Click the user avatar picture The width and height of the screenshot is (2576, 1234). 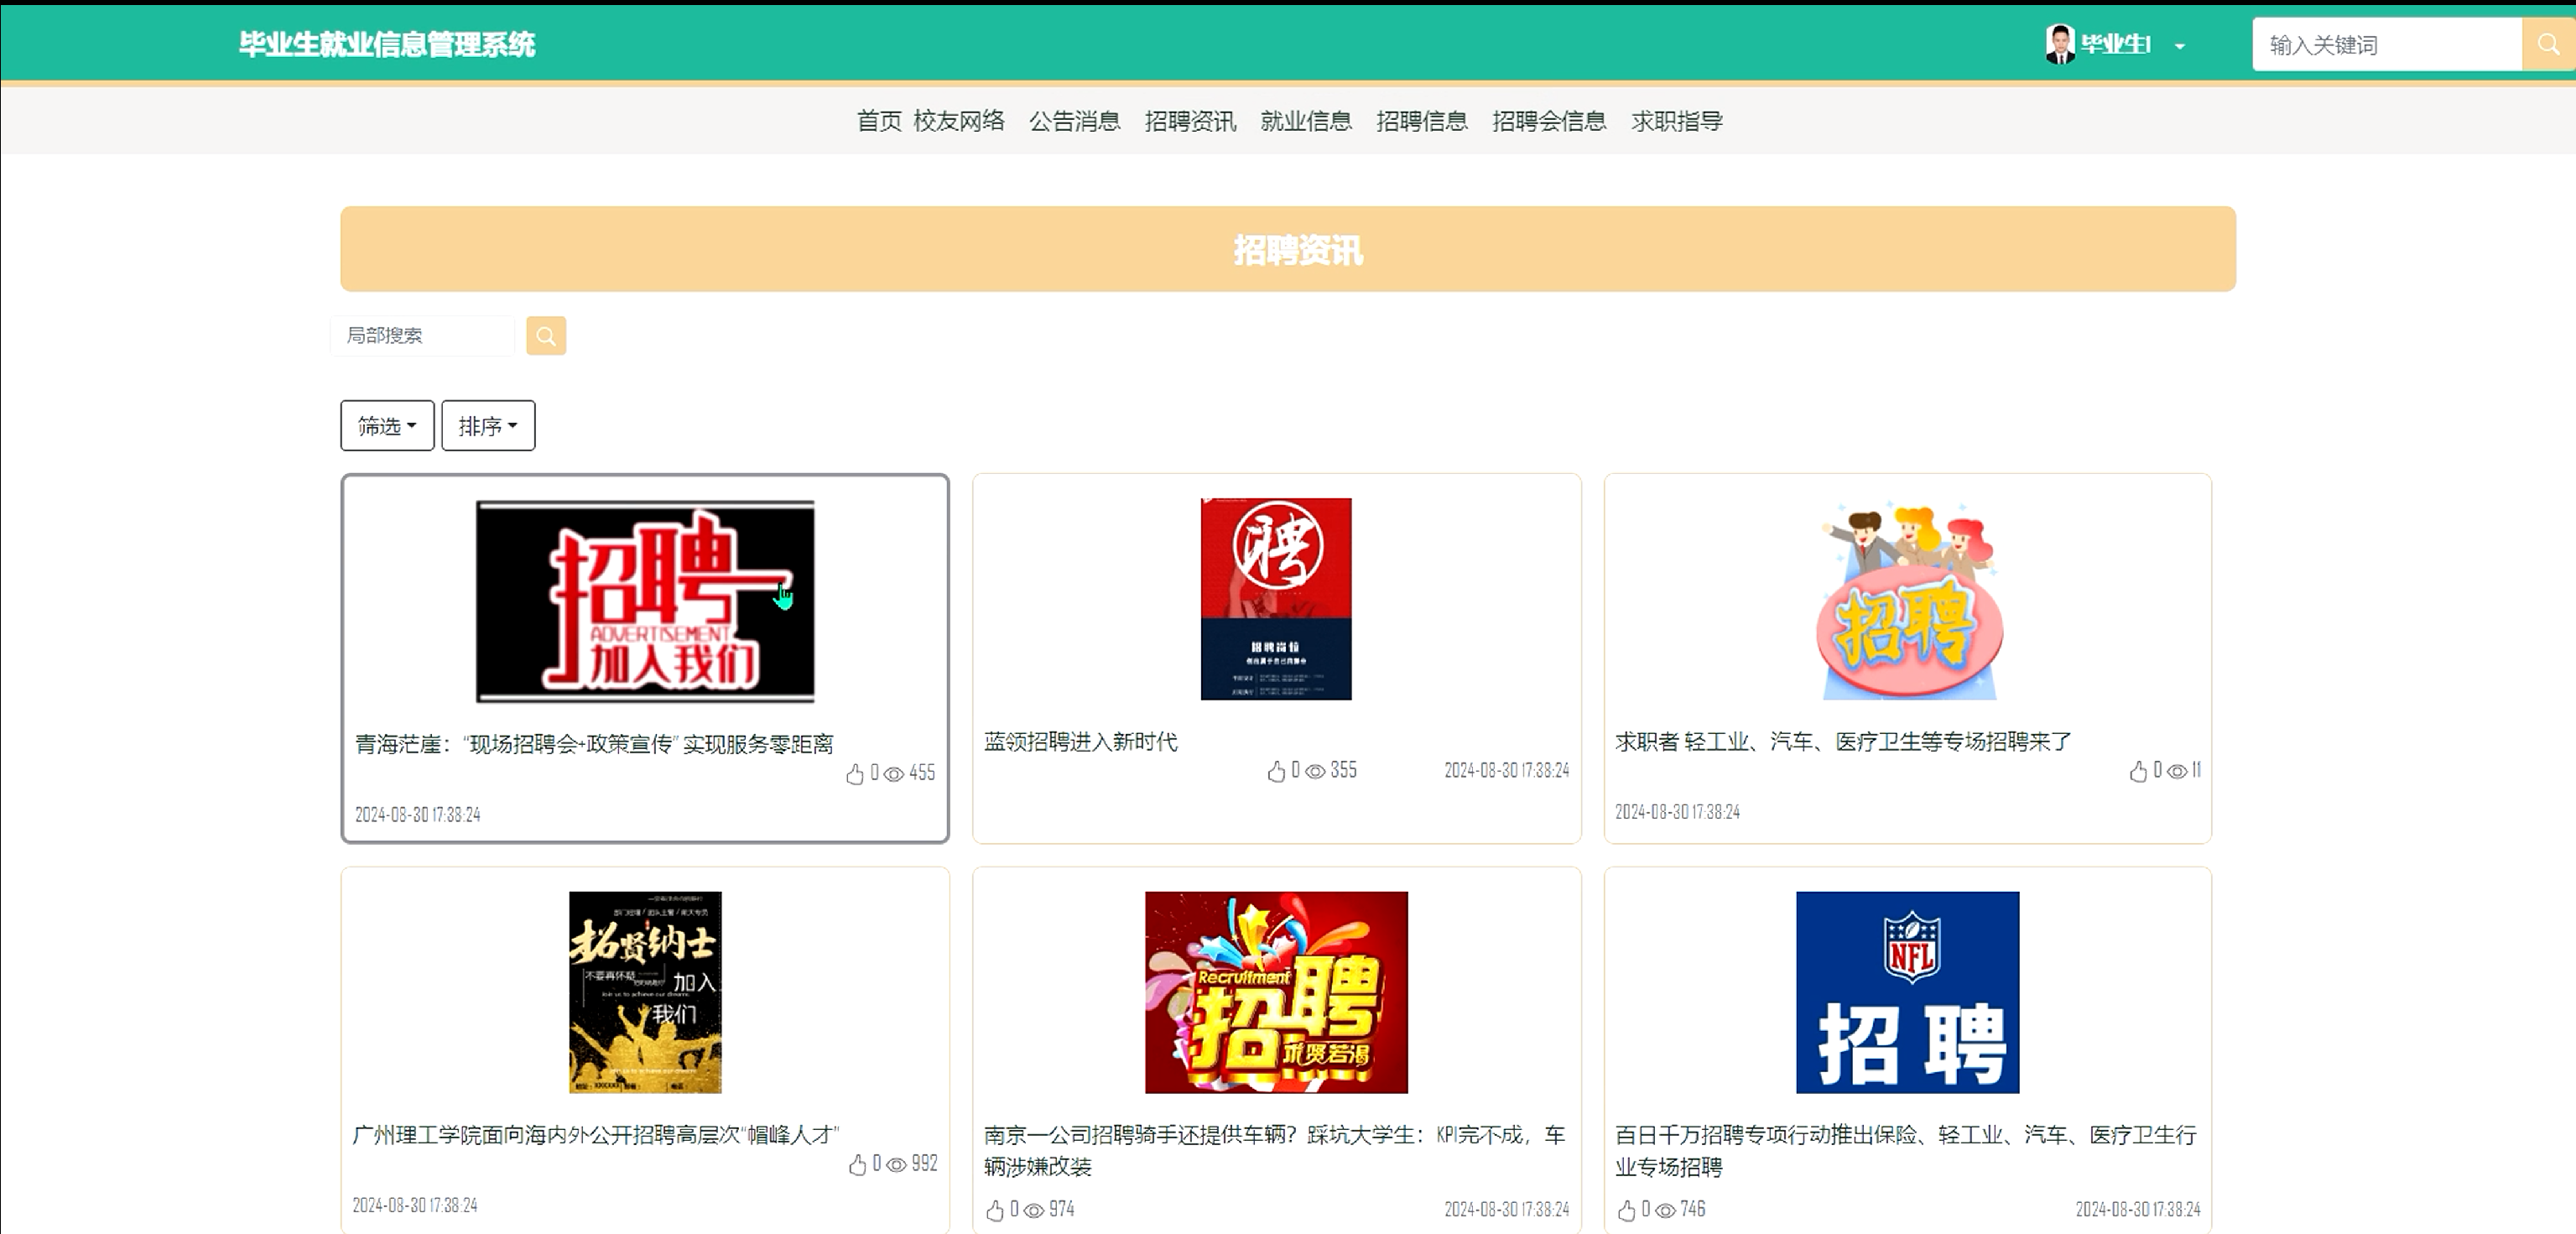(x=2060, y=44)
